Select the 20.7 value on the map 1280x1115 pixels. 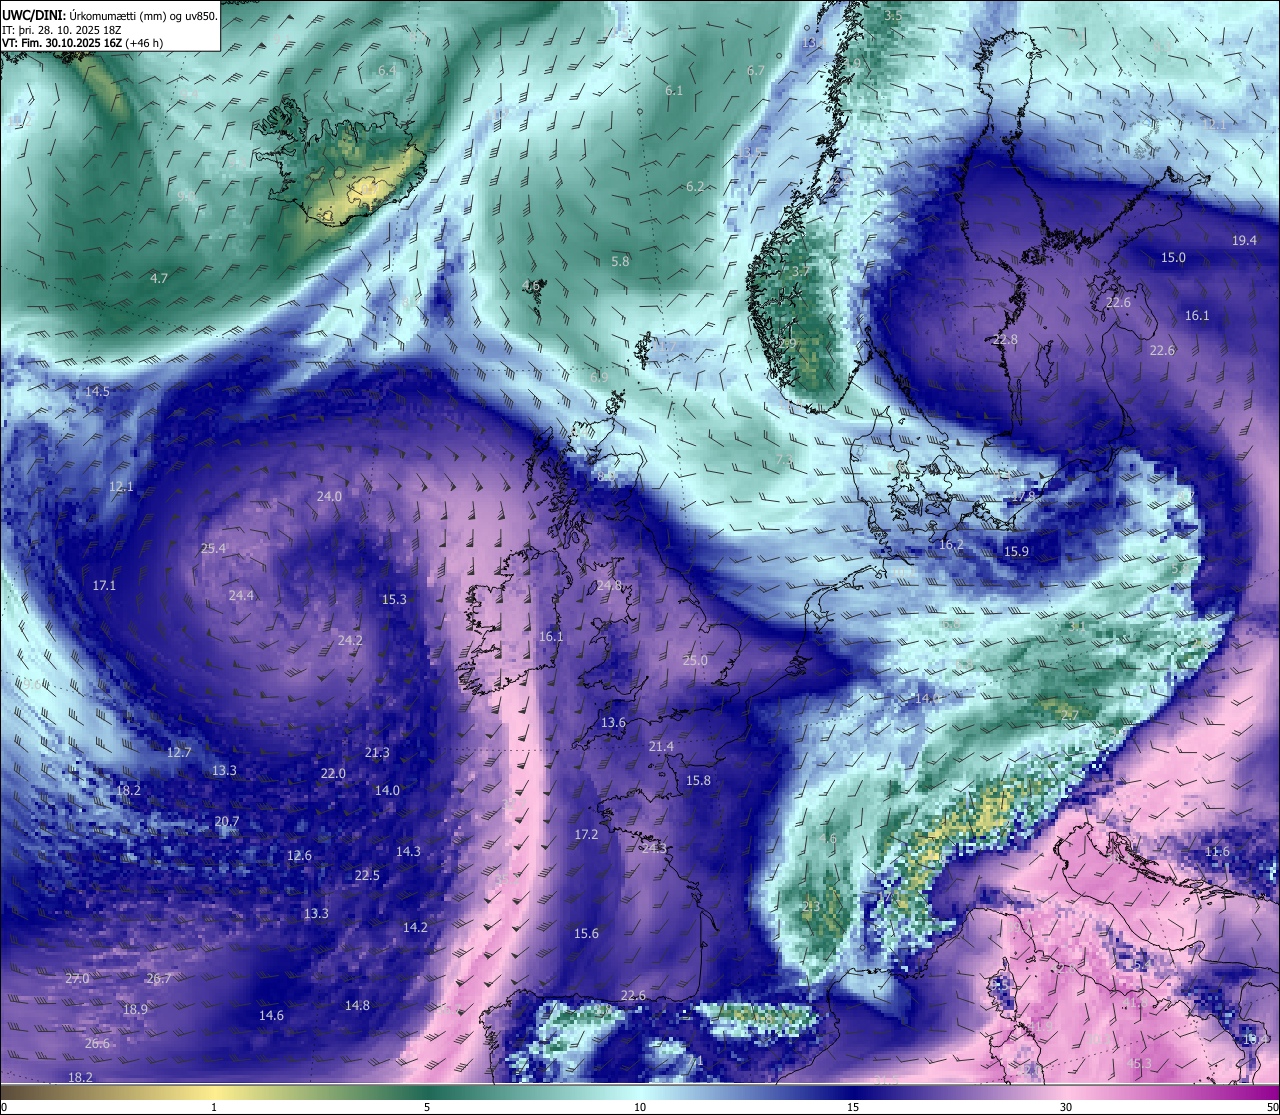coord(227,822)
